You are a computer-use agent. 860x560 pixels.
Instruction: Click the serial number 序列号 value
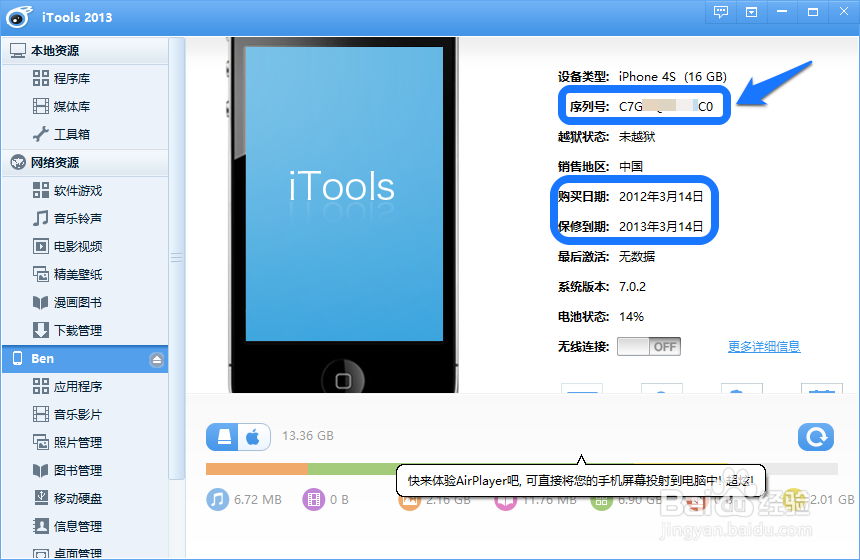666,106
